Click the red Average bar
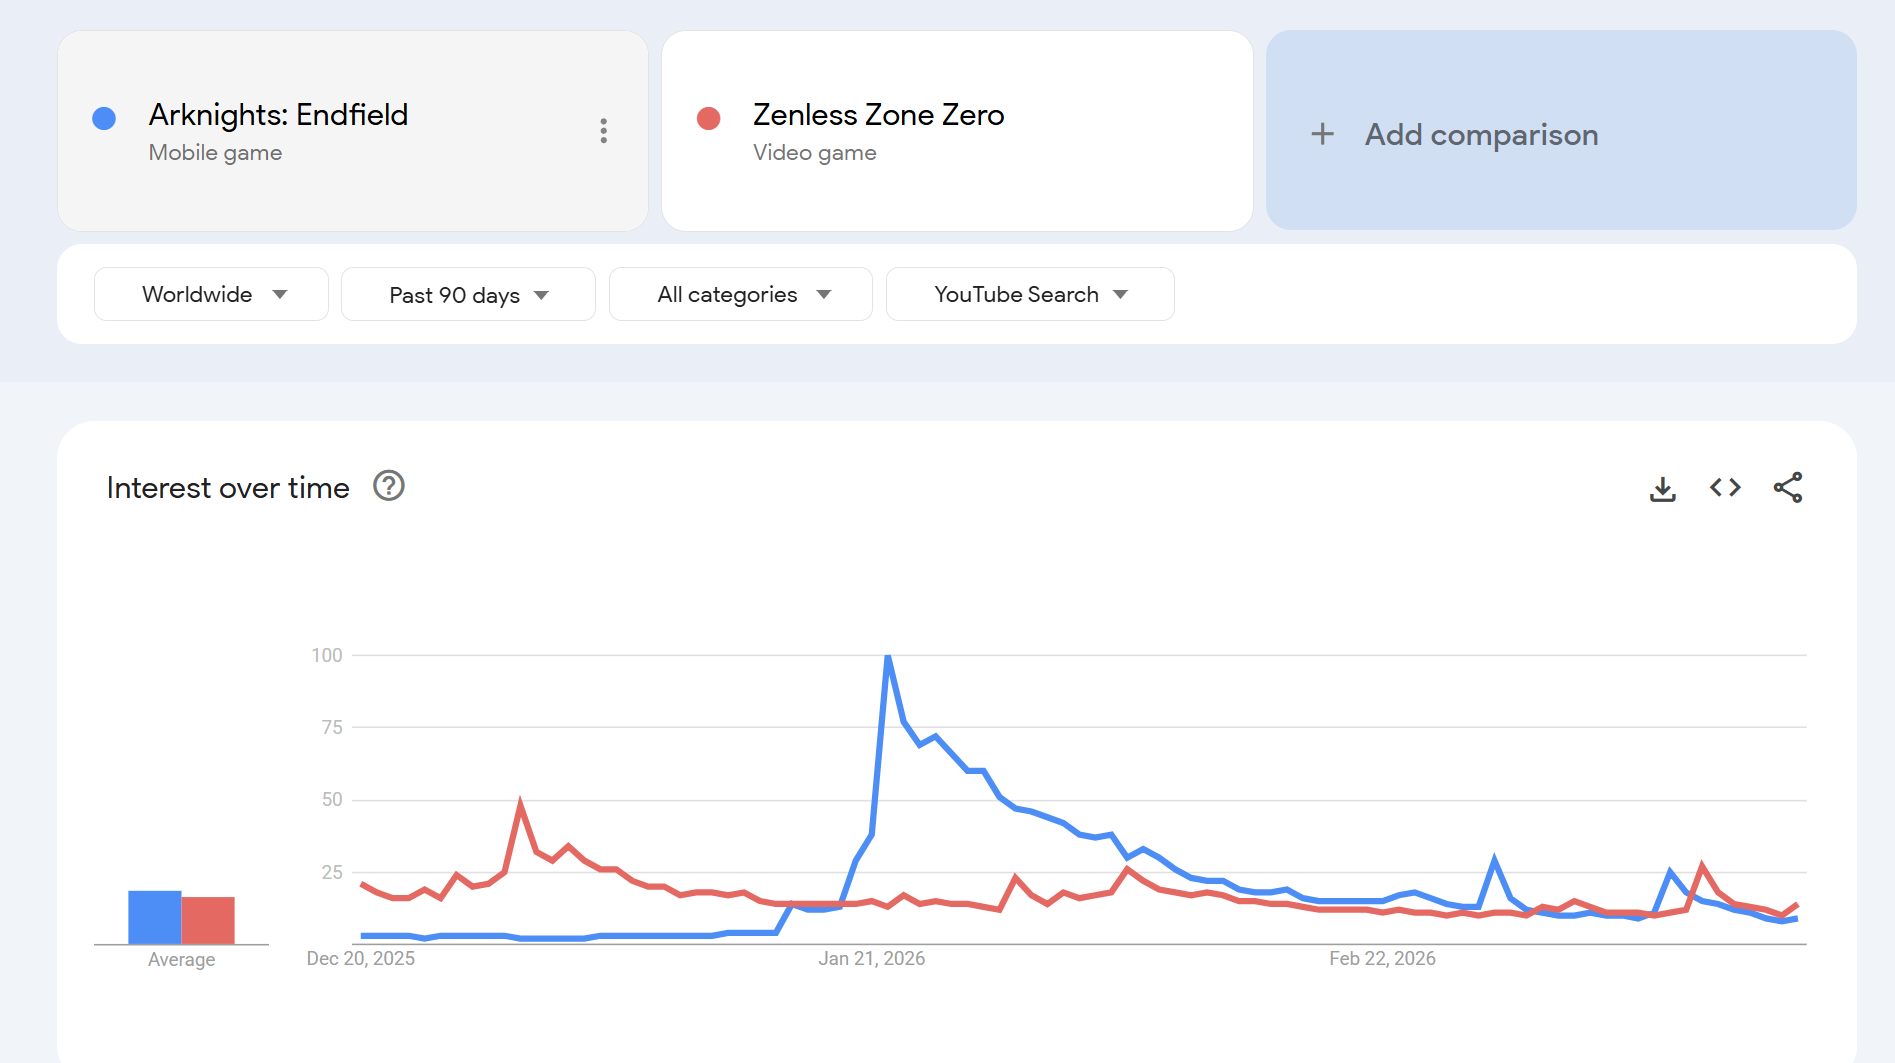 click(x=208, y=920)
